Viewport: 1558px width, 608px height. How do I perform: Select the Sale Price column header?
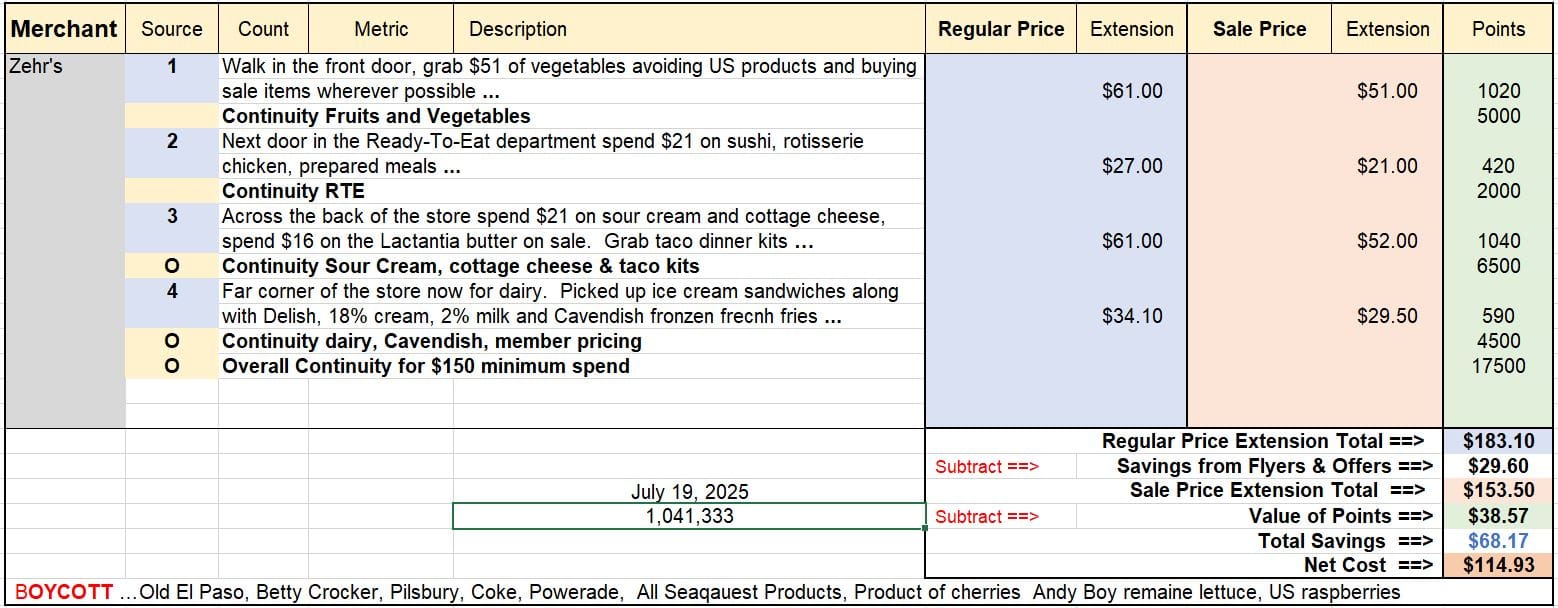tap(1259, 29)
